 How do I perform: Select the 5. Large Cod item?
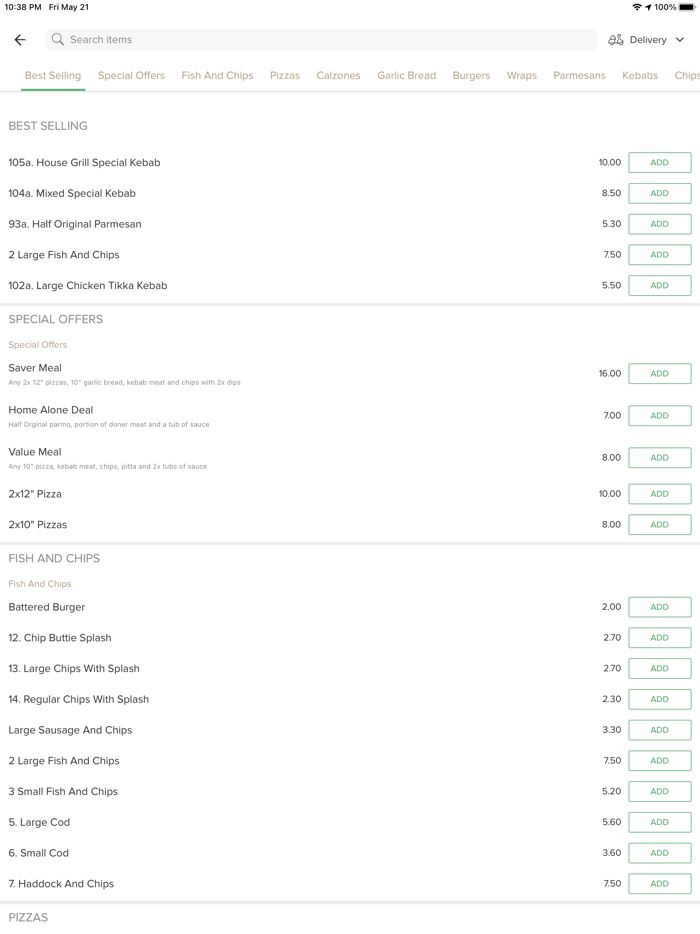click(39, 822)
